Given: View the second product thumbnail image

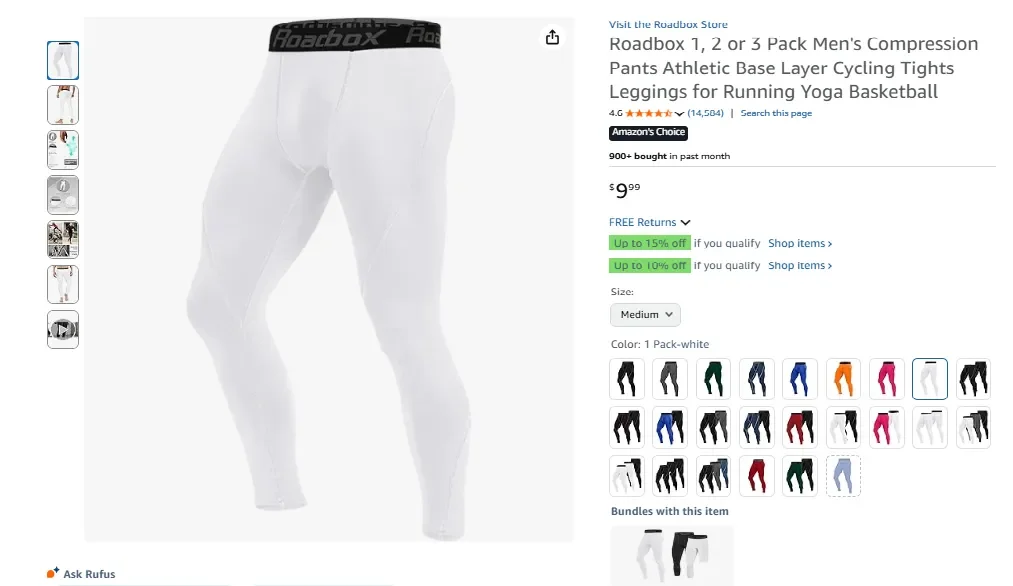Looking at the screenshot, I should pyautogui.click(x=63, y=105).
